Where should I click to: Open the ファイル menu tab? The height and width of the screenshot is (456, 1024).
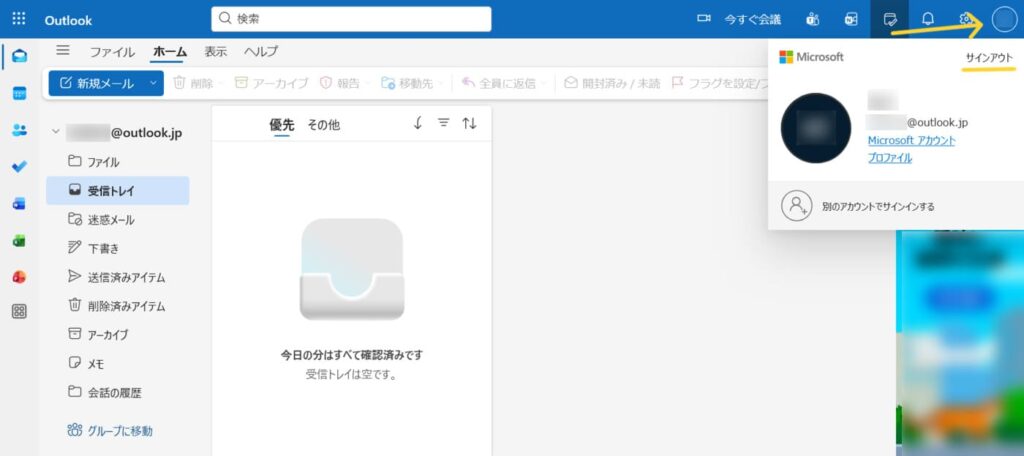(112, 52)
